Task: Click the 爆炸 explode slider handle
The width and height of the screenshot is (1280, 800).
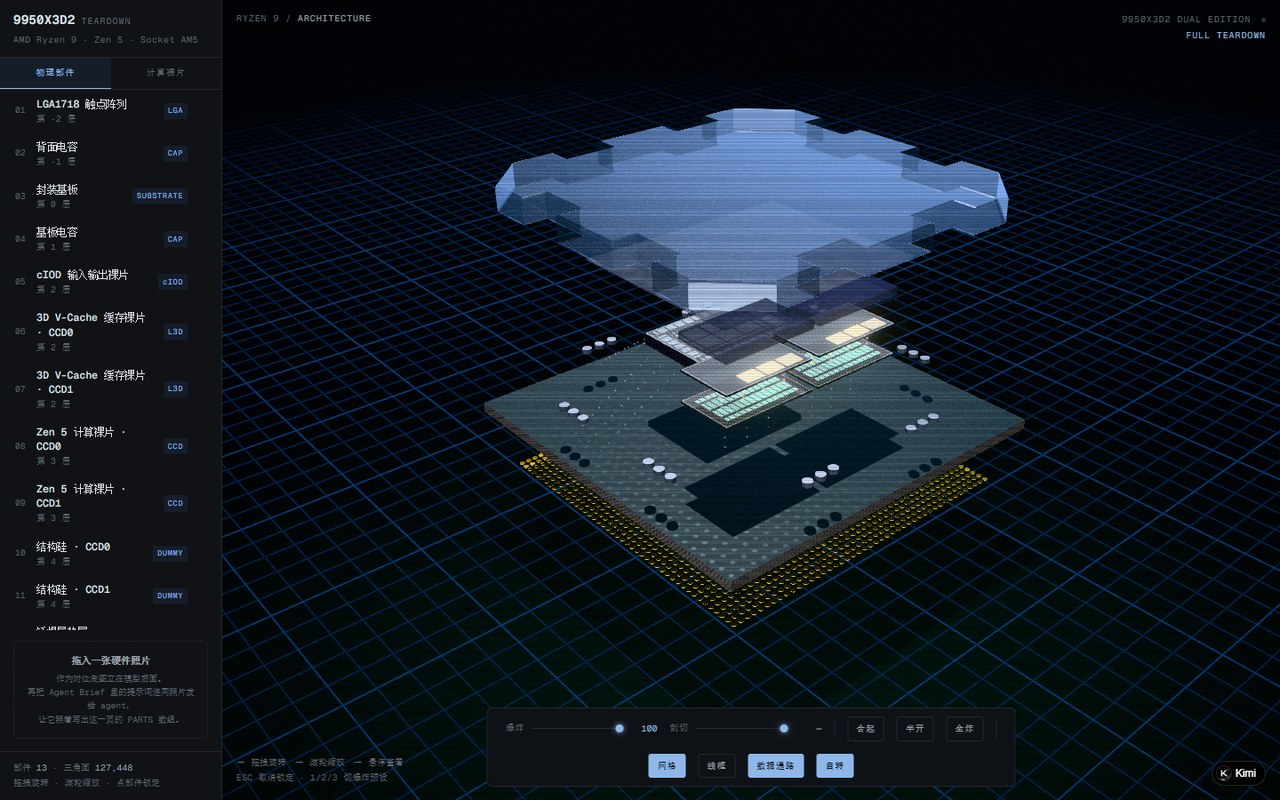Action: pyautogui.click(x=620, y=728)
